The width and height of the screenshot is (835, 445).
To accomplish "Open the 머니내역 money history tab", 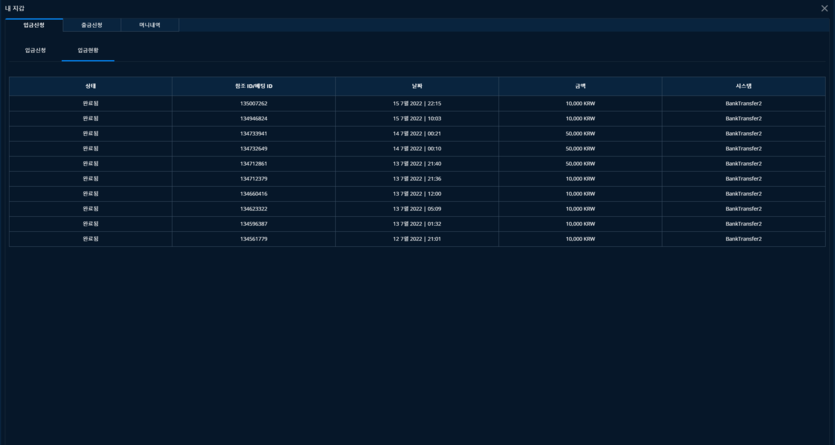I will pos(150,25).
